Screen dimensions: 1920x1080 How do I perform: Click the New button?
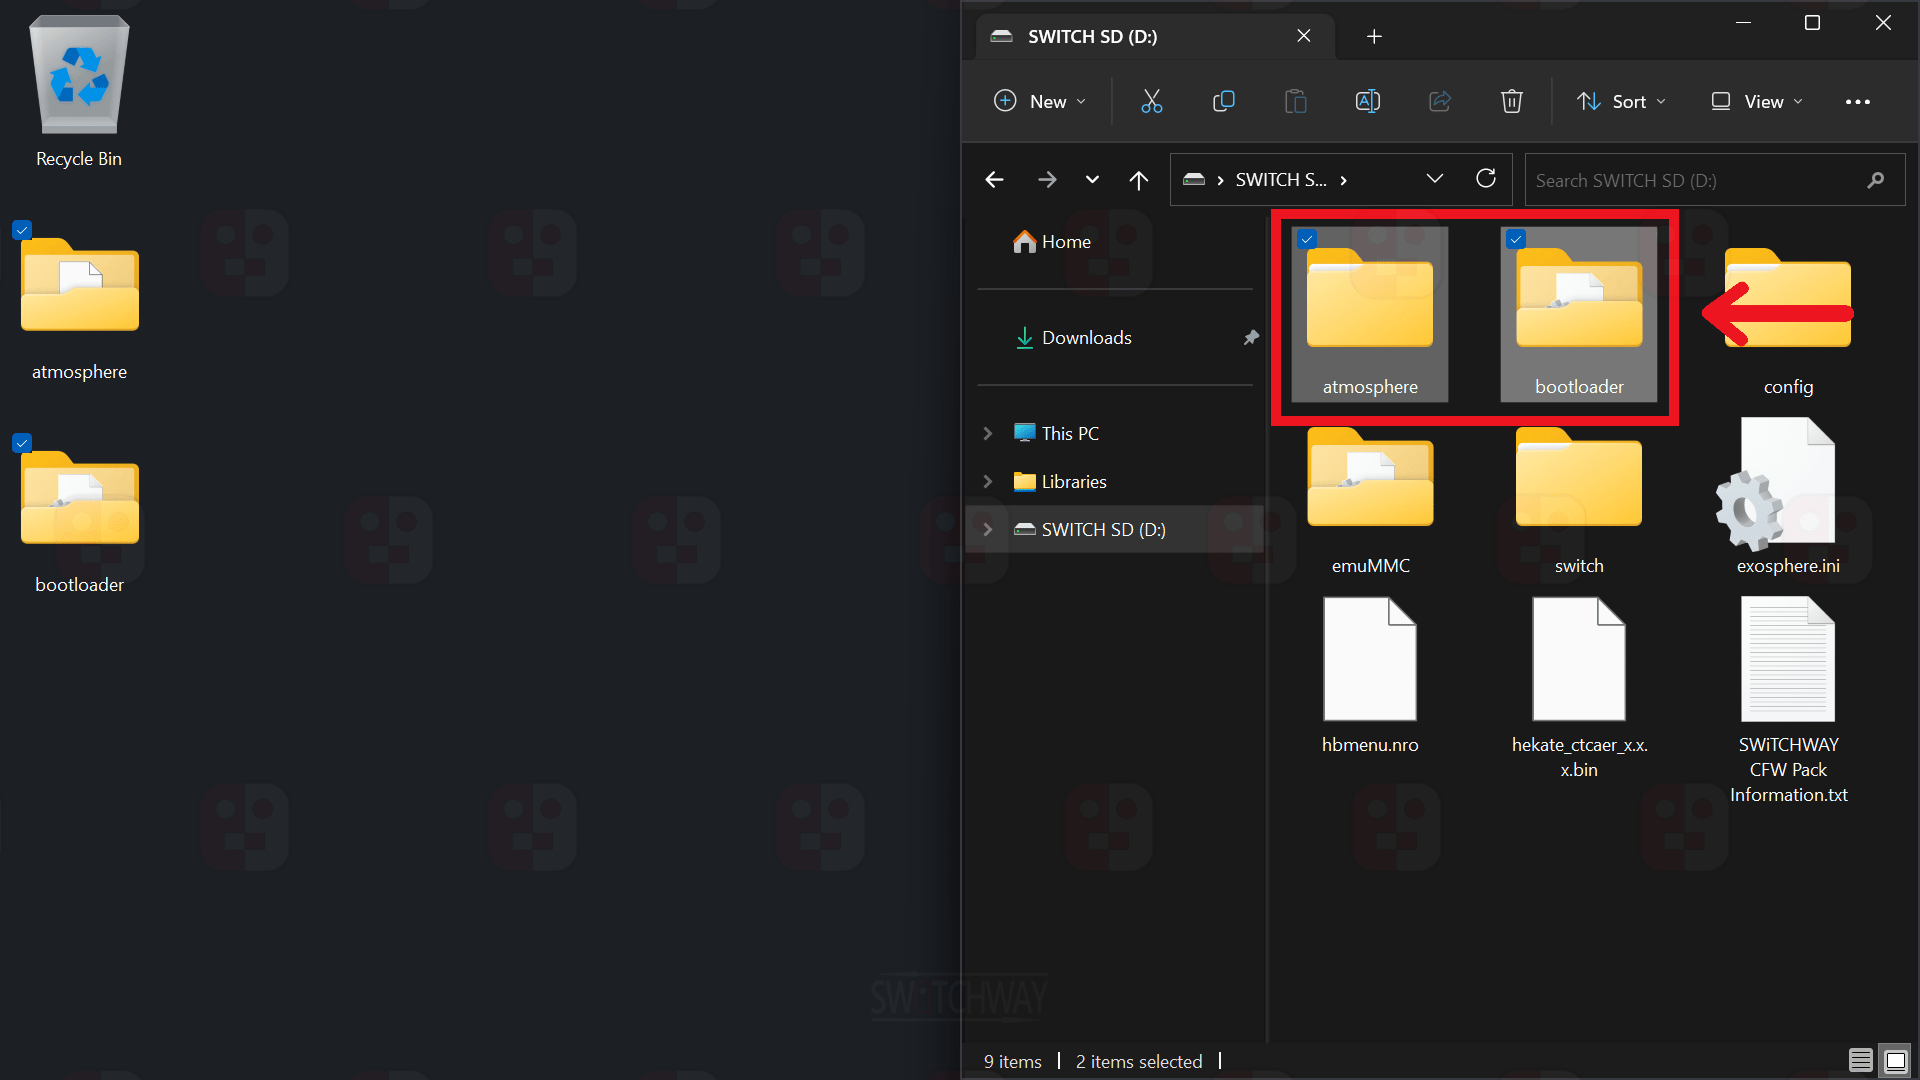tap(1039, 101)
